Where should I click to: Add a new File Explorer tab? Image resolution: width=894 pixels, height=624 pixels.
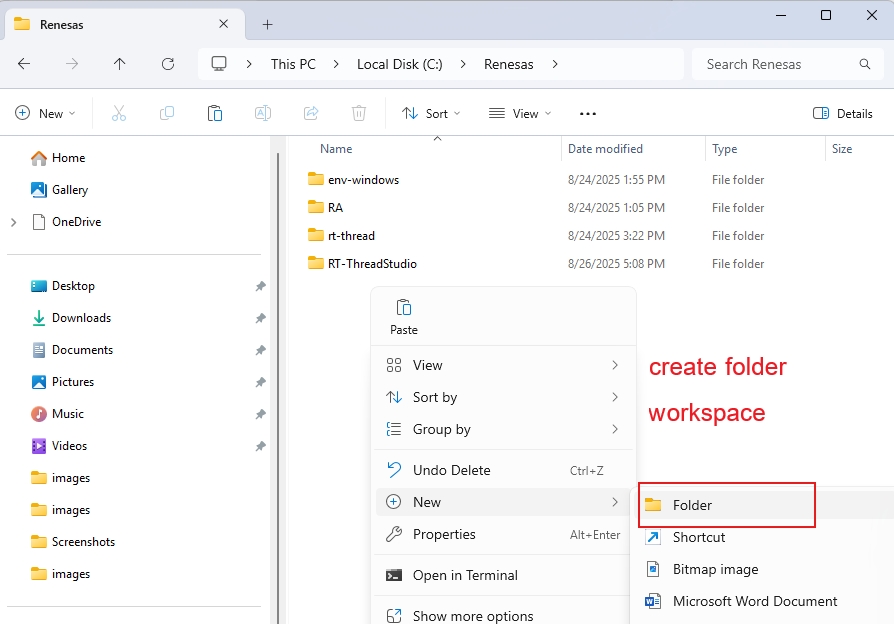click(x=267, y=24)
